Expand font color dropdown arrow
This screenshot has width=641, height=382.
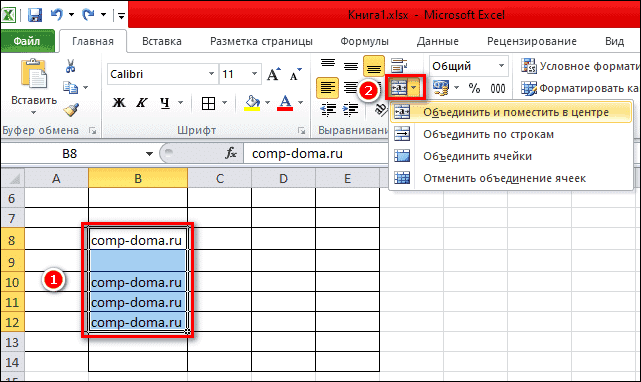pos(300,103)
